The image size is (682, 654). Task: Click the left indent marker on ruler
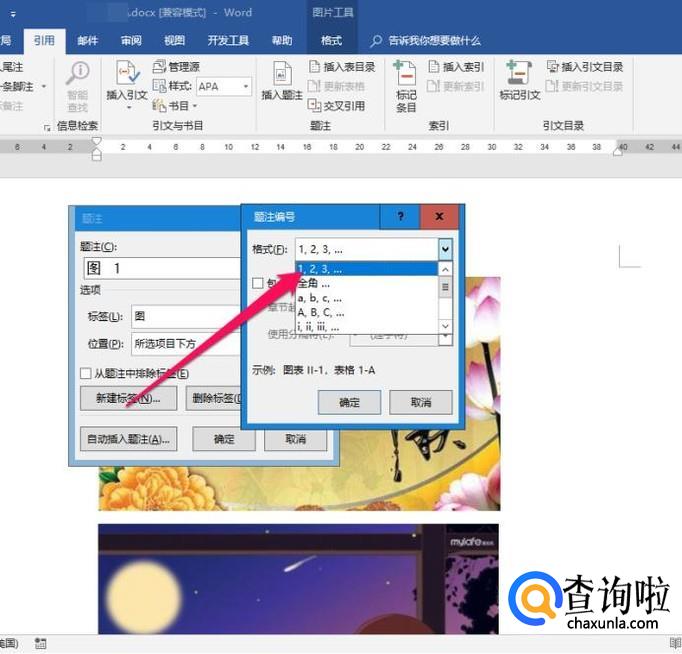(97, 154)
